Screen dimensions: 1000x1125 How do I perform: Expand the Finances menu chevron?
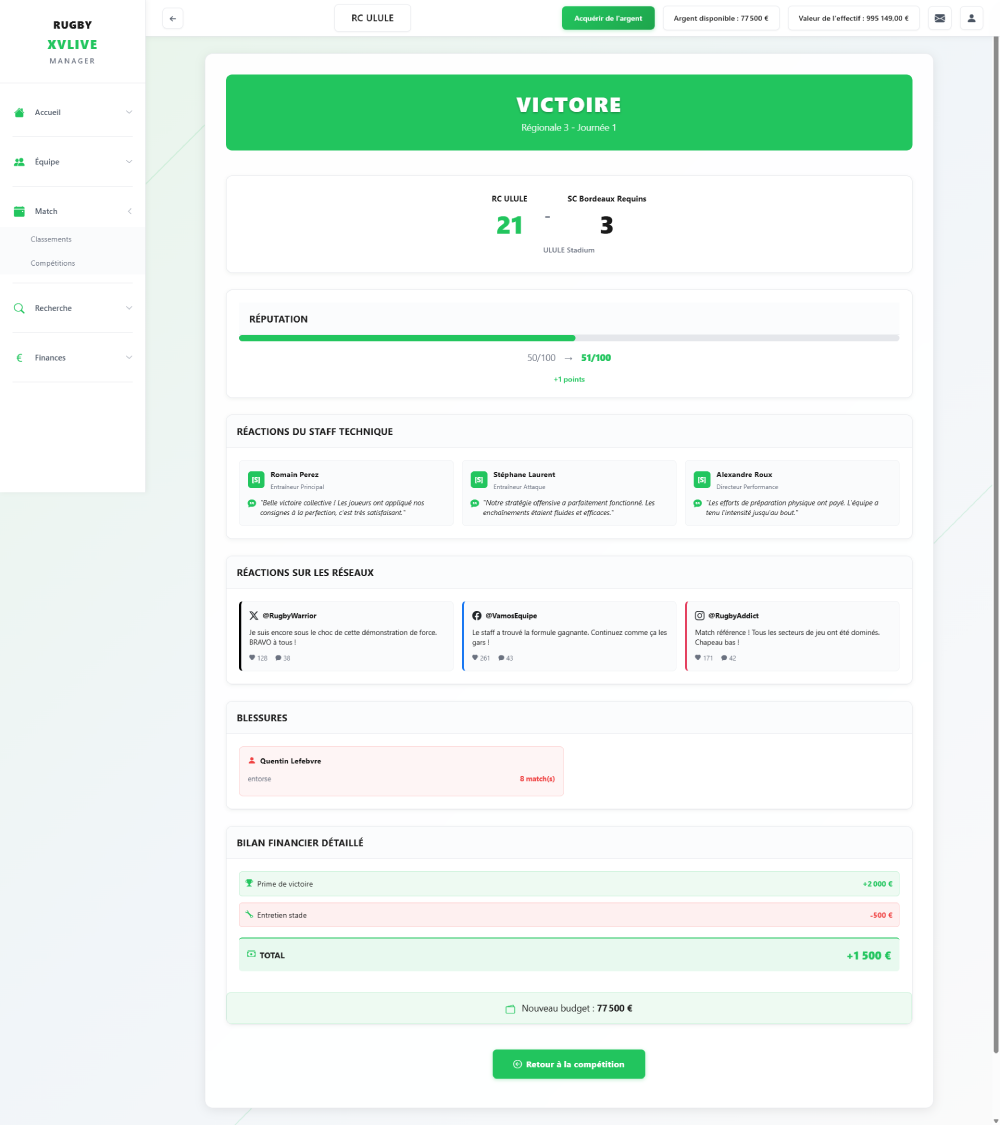pyautogui.click(x=128, y=358)
